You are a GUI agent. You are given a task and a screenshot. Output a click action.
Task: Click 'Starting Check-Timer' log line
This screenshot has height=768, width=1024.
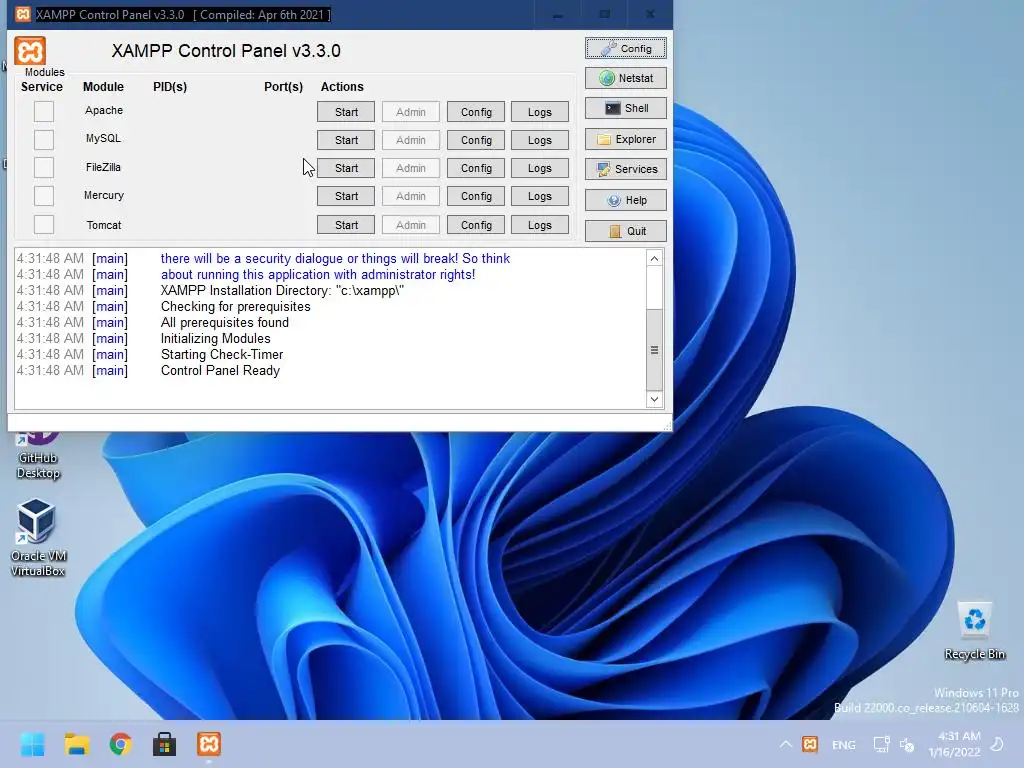pyautogui.click(x=222, y=355)
